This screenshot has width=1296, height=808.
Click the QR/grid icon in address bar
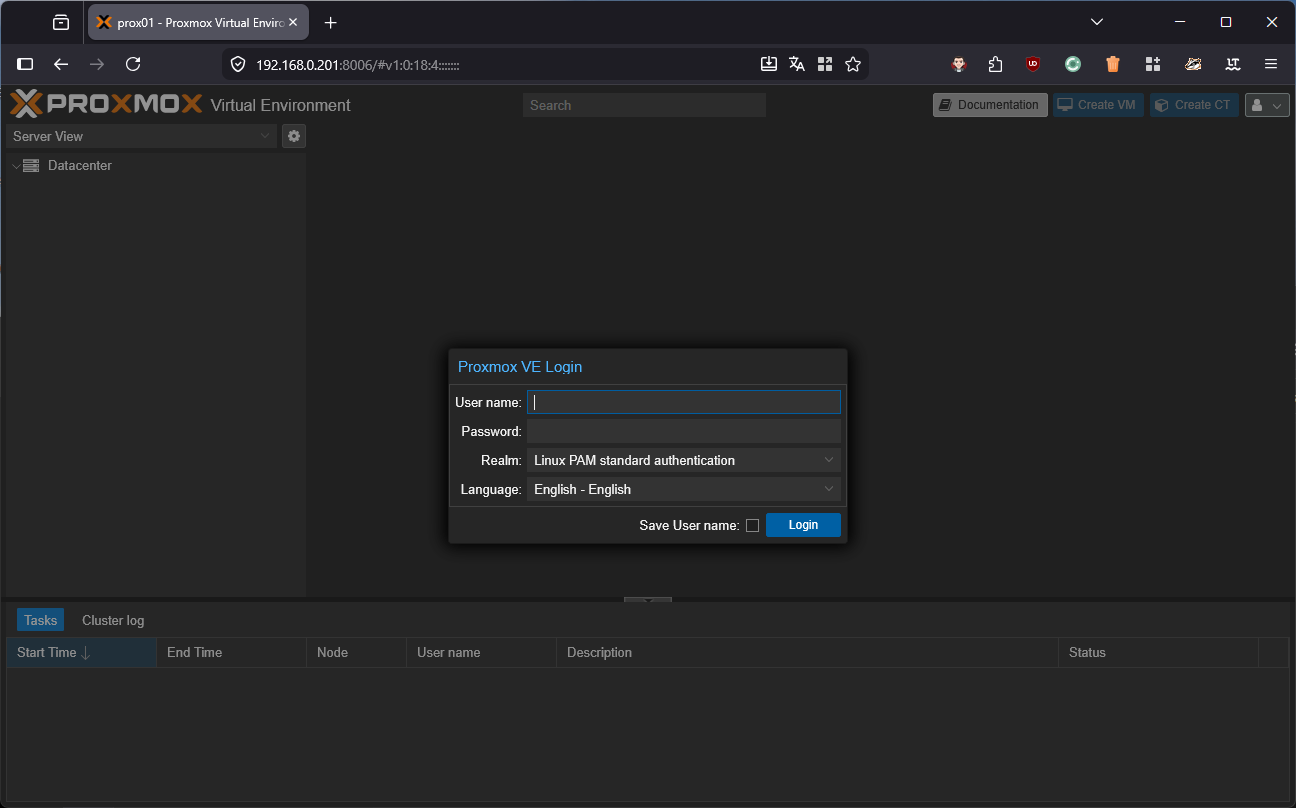(824, 64)
